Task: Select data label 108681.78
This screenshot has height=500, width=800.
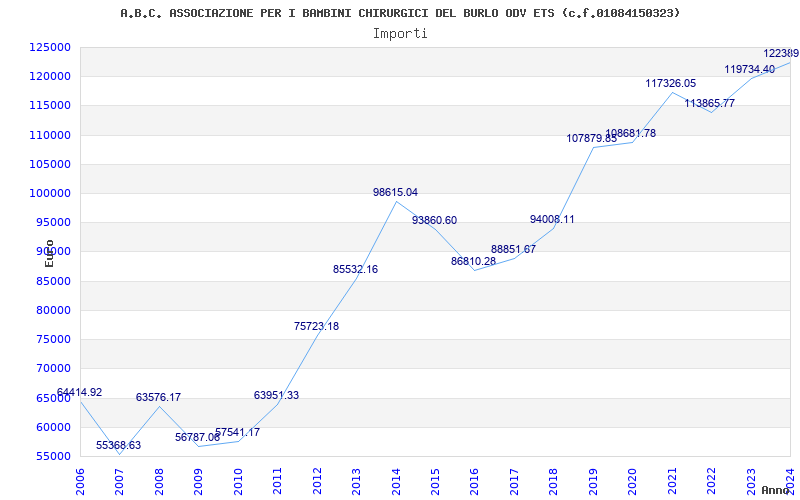Action: 631,134
